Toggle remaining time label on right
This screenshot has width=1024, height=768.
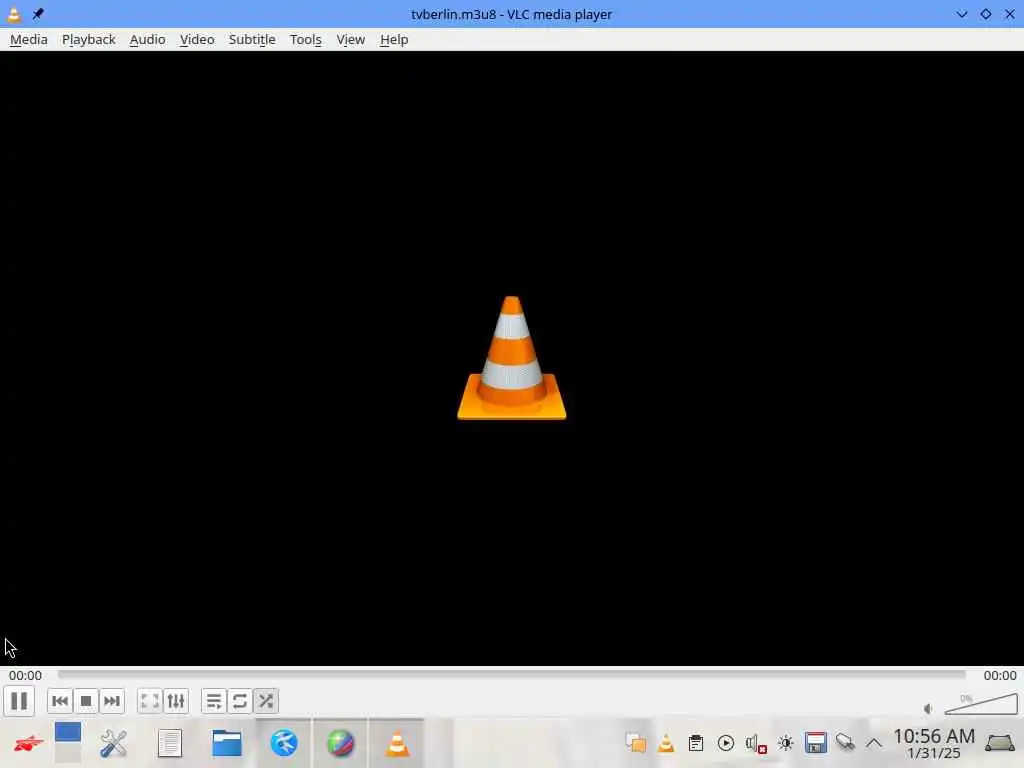1000,675
